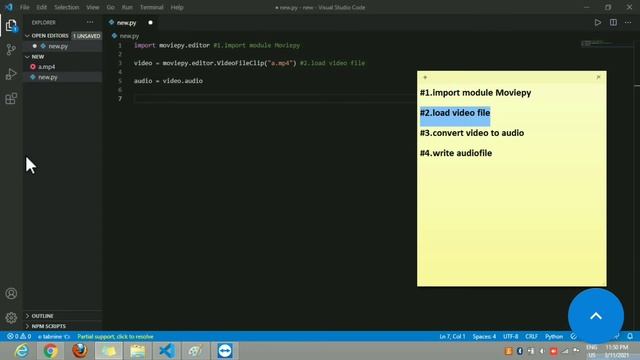This screenshot has height=360, width=640.
Task: Open the Run and Debug view
Action: 11,74
